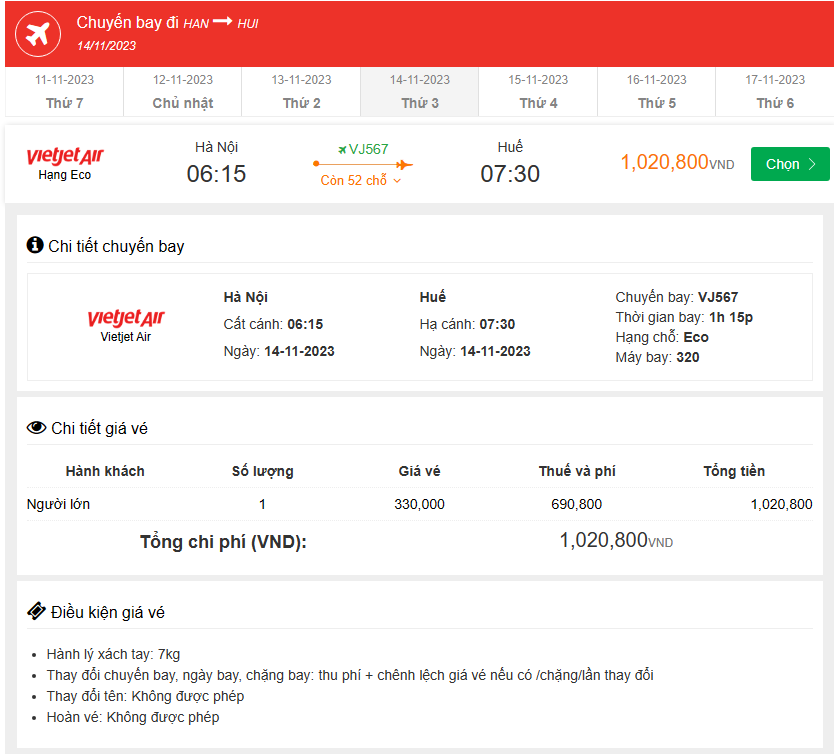Viewport: 834px width, 755px height.
Task: Expand the Còn 52 chỗ seat dropdown
Action: click(x=361, y=181)
